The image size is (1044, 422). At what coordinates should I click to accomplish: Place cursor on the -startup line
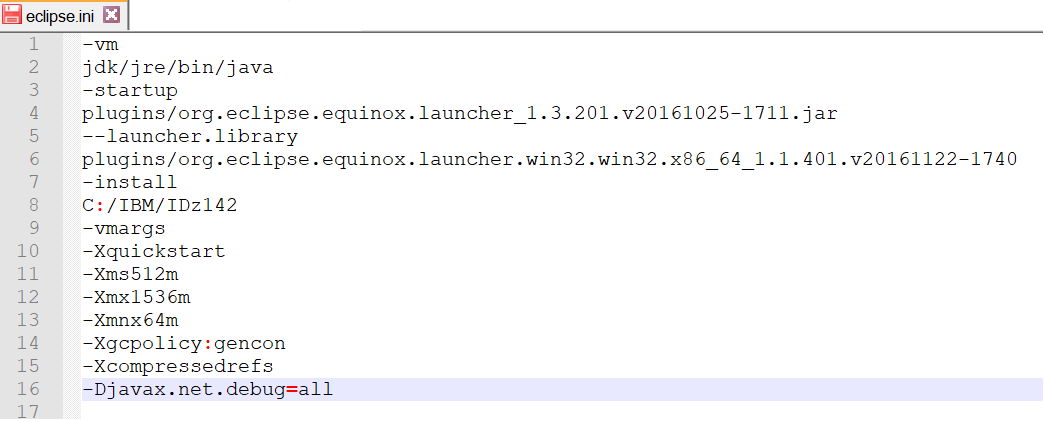pos(130,91)
